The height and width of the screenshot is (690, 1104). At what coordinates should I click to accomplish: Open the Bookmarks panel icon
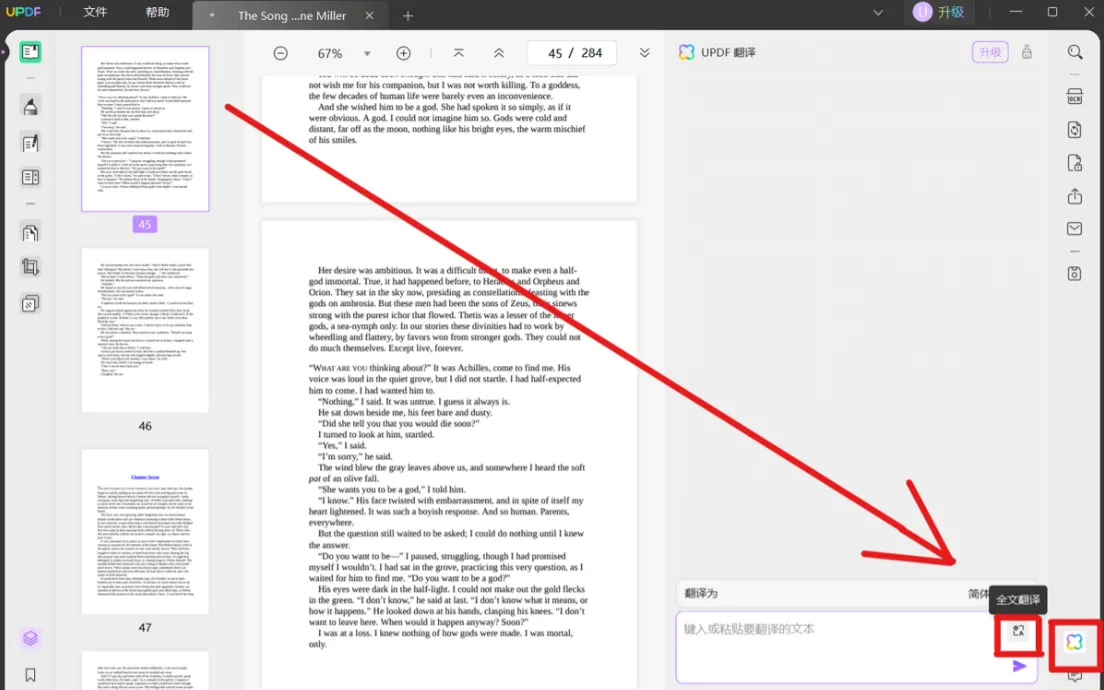[30, 675]
